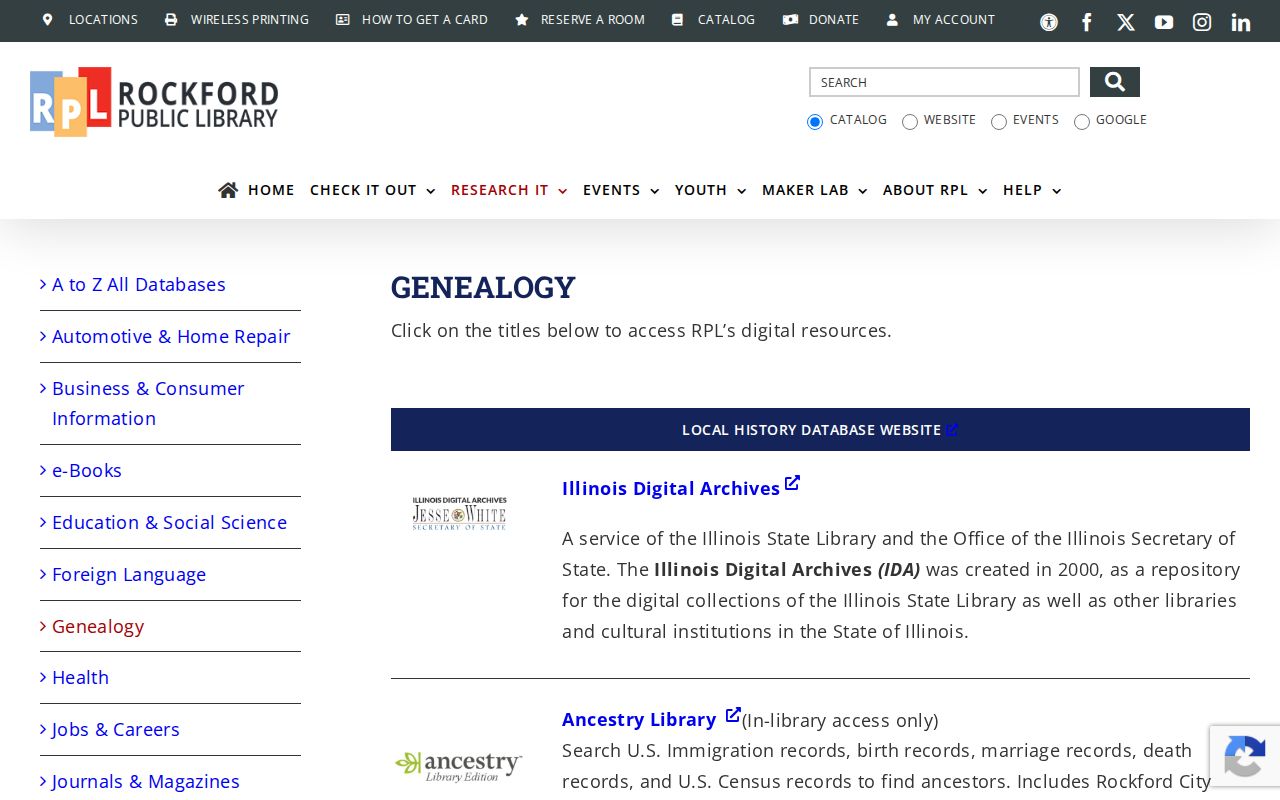Select the Events search radio button
The image size is (1280, 800).
[x=999, y=122]
